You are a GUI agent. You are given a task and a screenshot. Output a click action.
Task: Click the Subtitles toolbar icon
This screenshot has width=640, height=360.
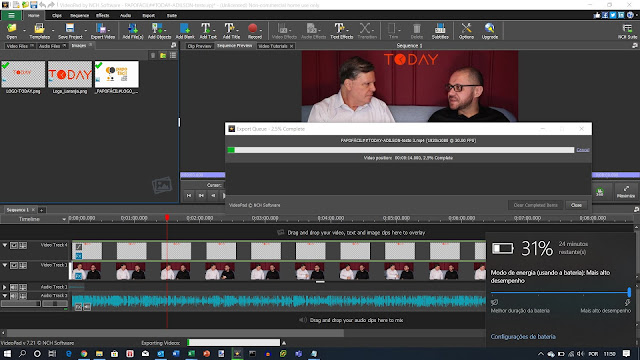point(440,28)
